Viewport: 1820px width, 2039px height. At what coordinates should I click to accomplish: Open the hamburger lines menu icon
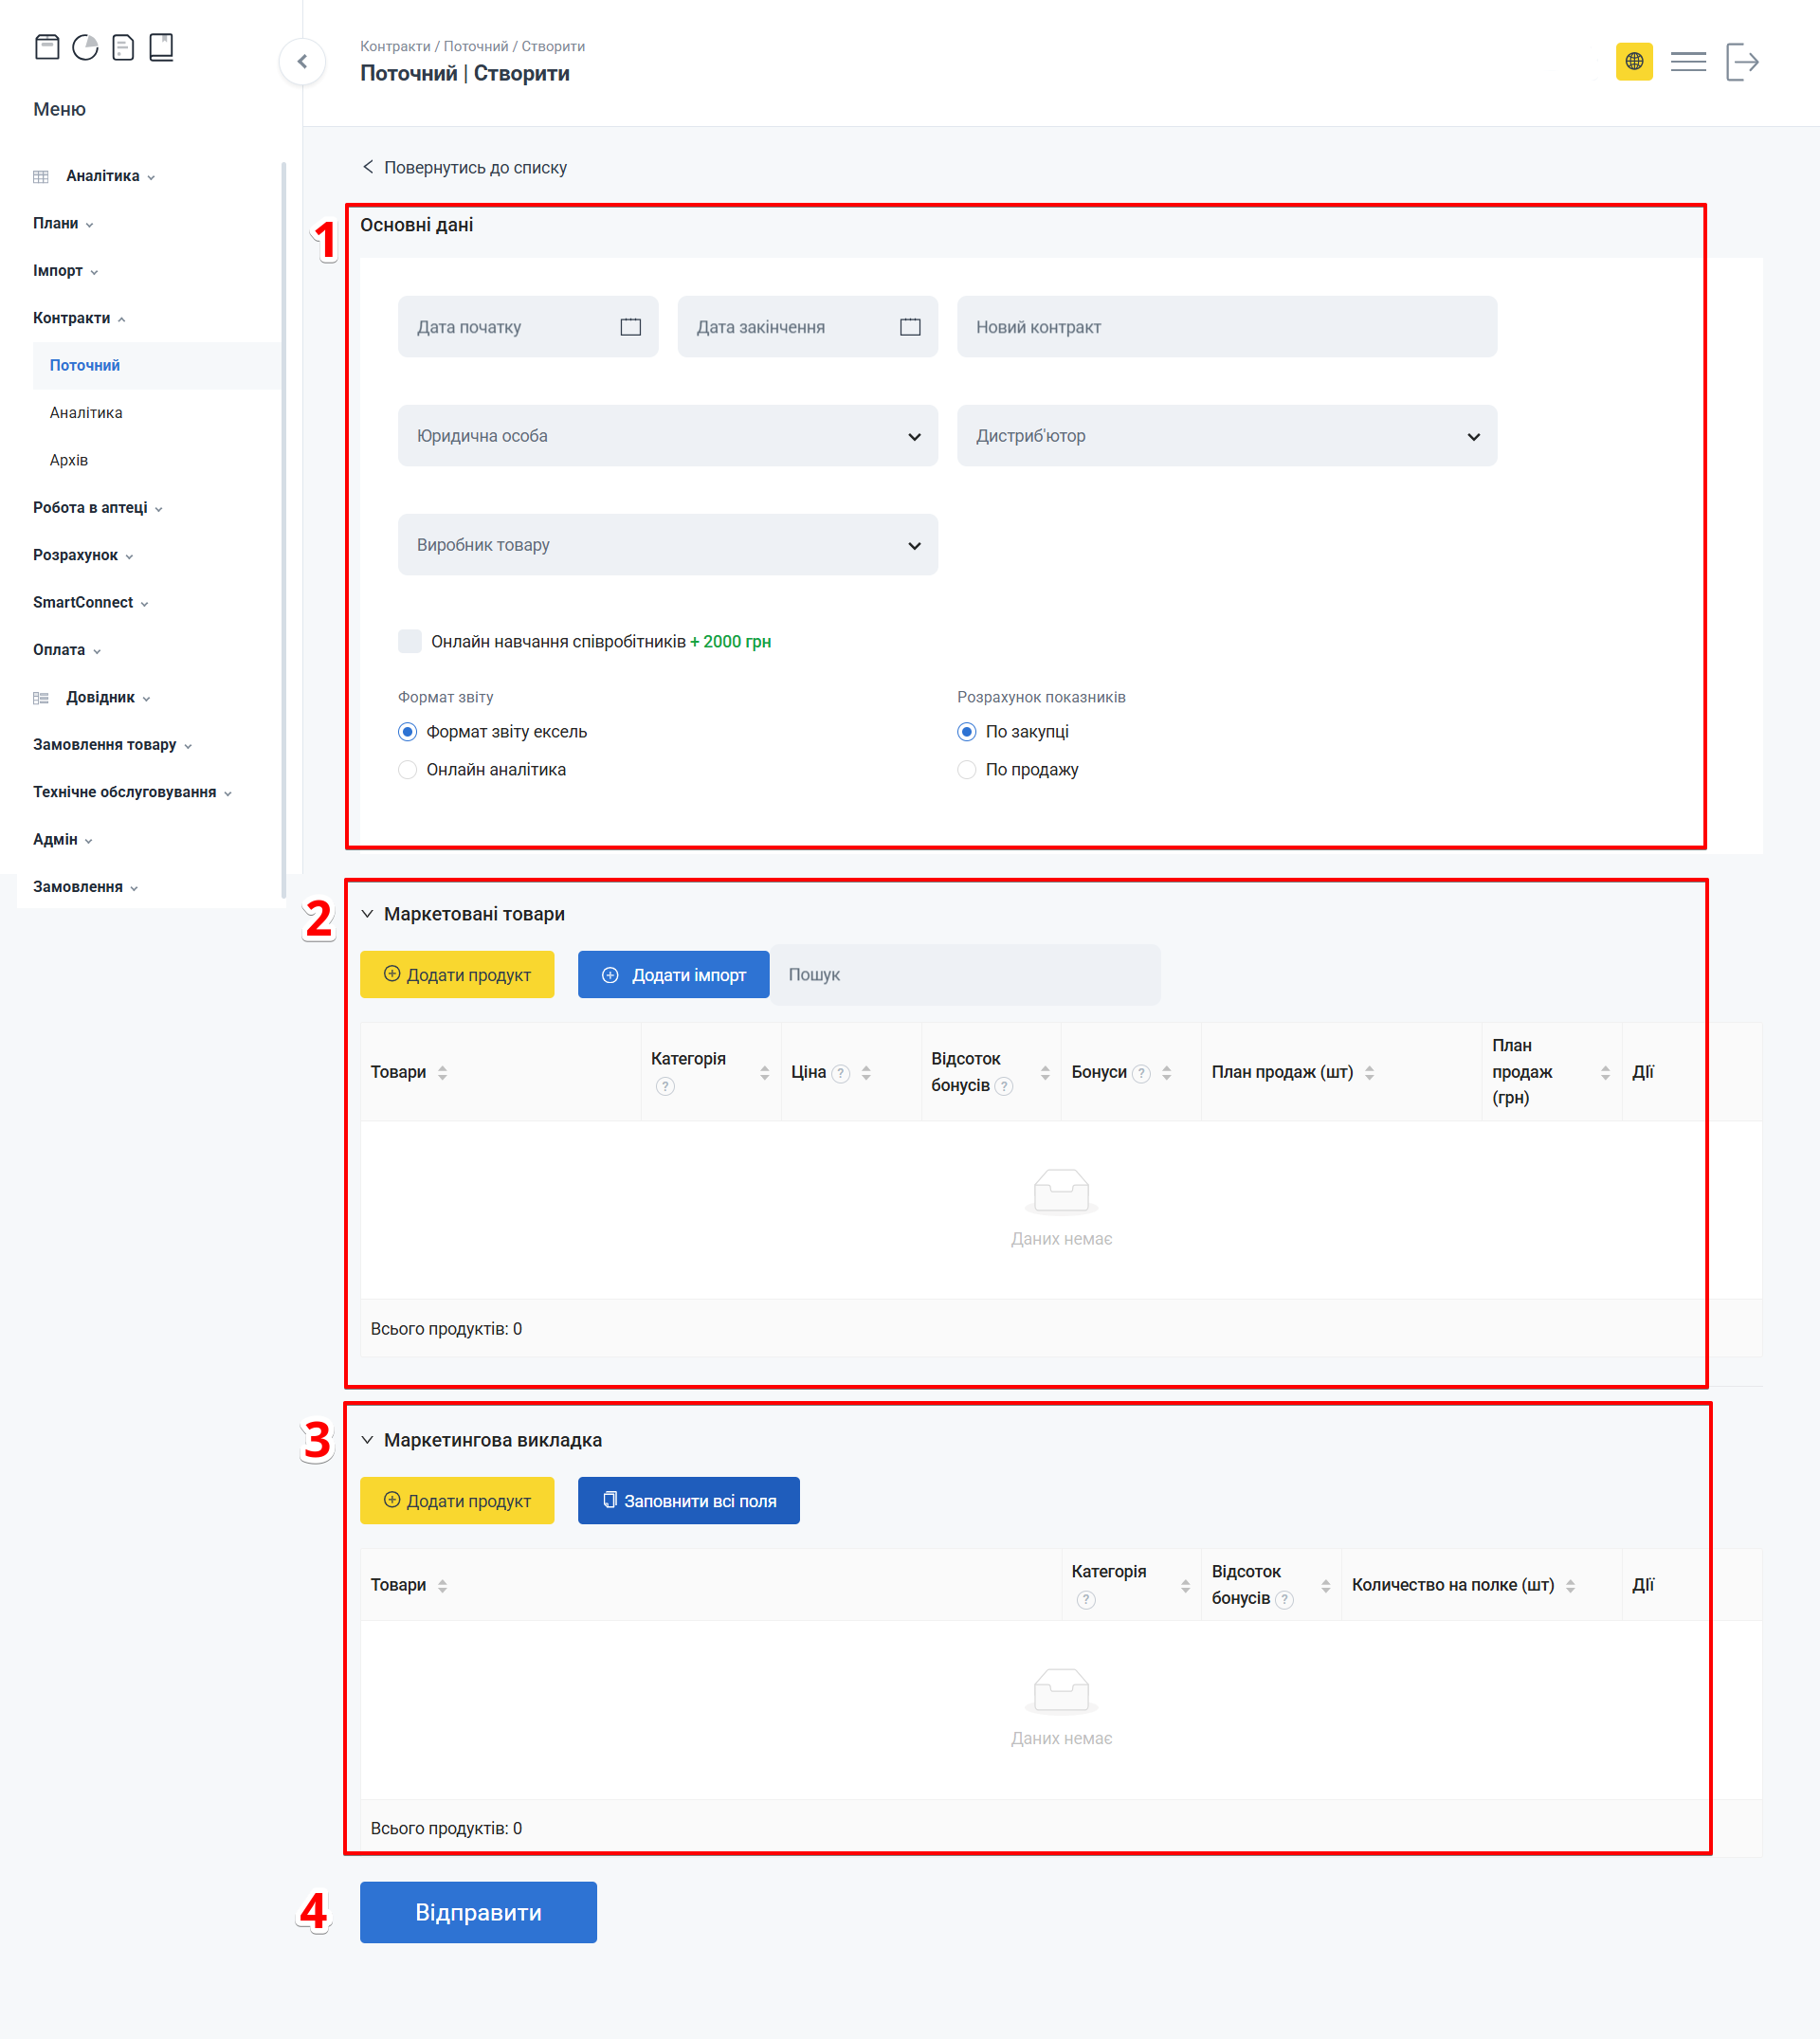tap(1688, 61)
